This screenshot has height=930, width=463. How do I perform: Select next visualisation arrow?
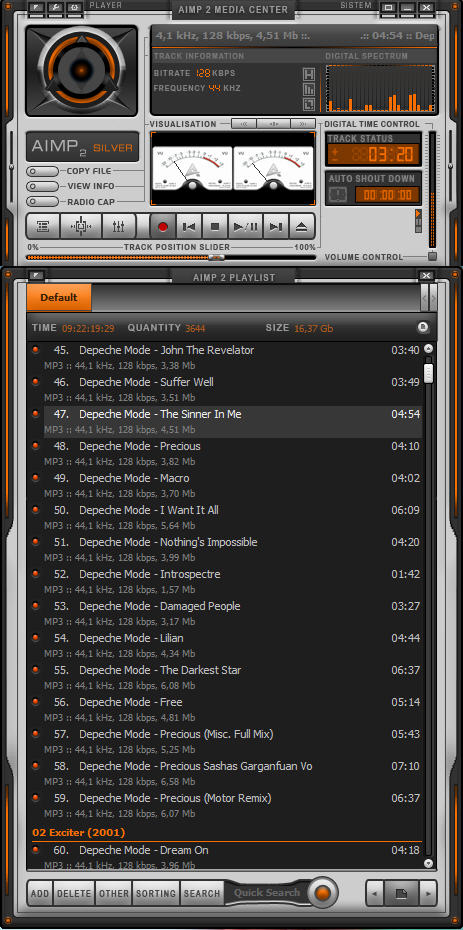coord(303,124)
